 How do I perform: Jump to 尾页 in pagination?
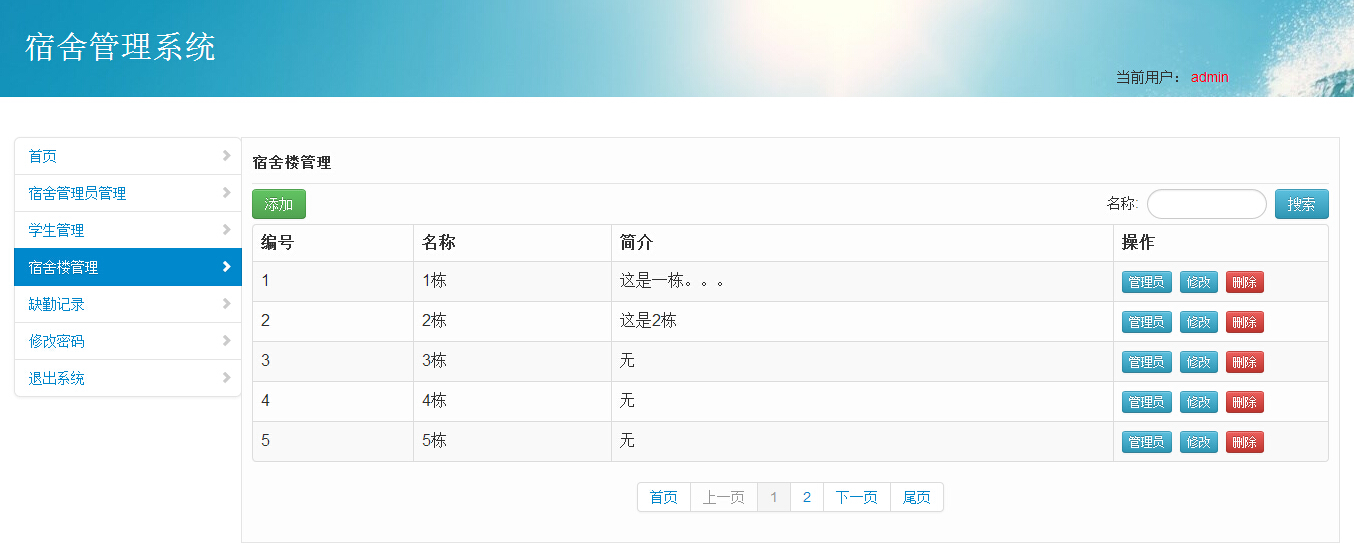[x=916, y=497]
